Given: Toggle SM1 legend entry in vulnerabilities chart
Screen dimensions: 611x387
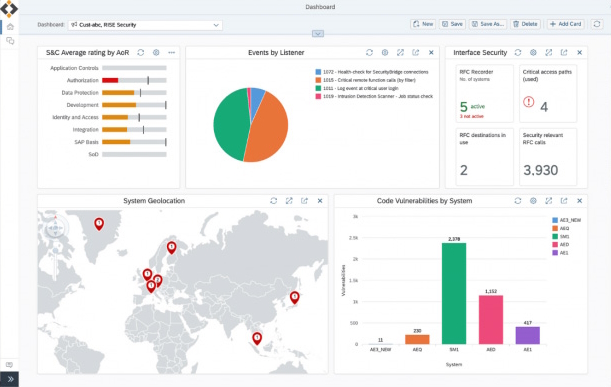Looking at the screenshot, I should (x=561, y=237).
